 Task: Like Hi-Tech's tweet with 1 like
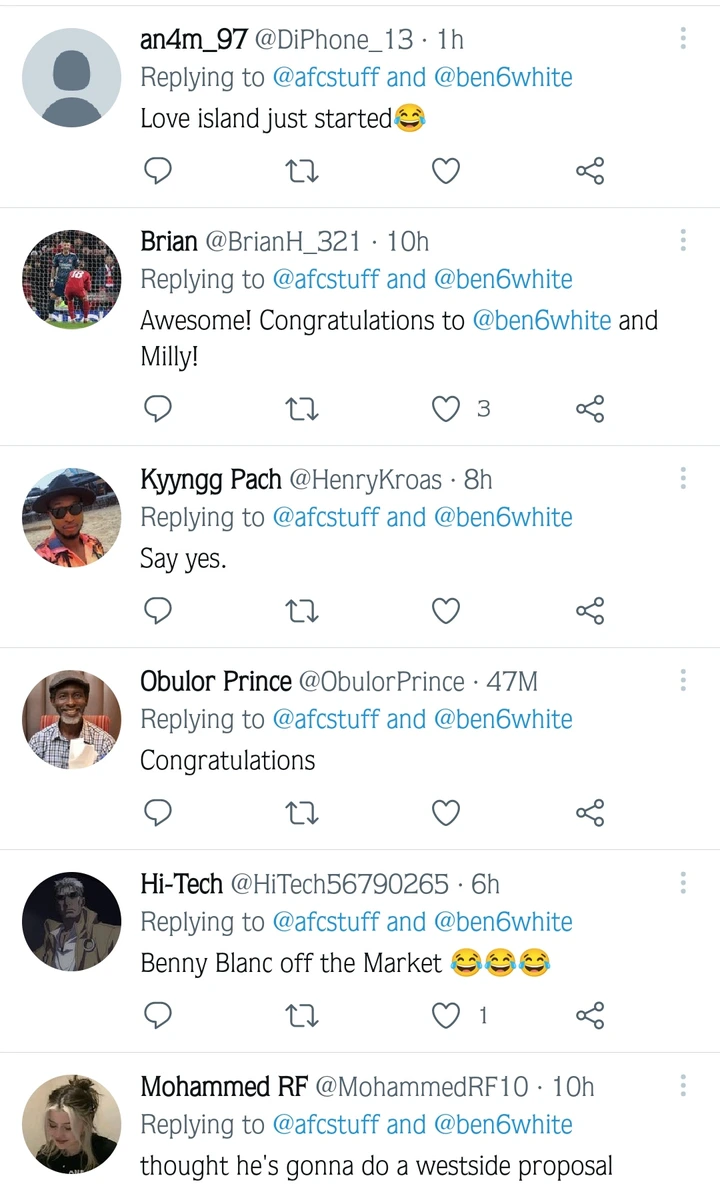(446, 1016)
